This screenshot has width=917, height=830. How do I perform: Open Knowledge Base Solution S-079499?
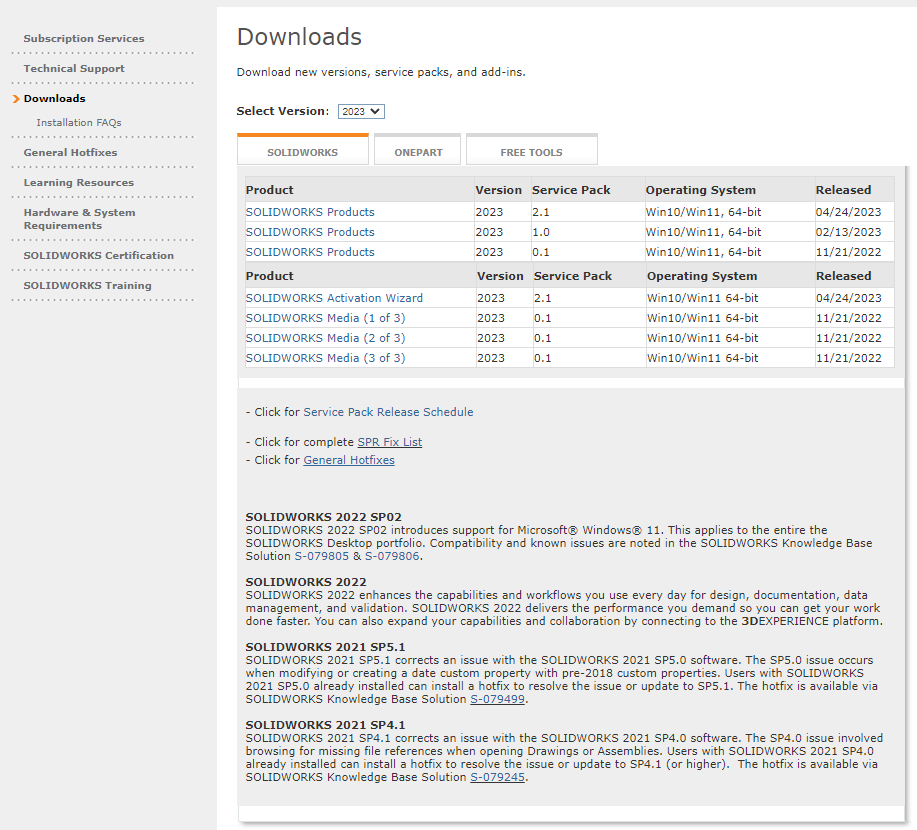(497, 699)
